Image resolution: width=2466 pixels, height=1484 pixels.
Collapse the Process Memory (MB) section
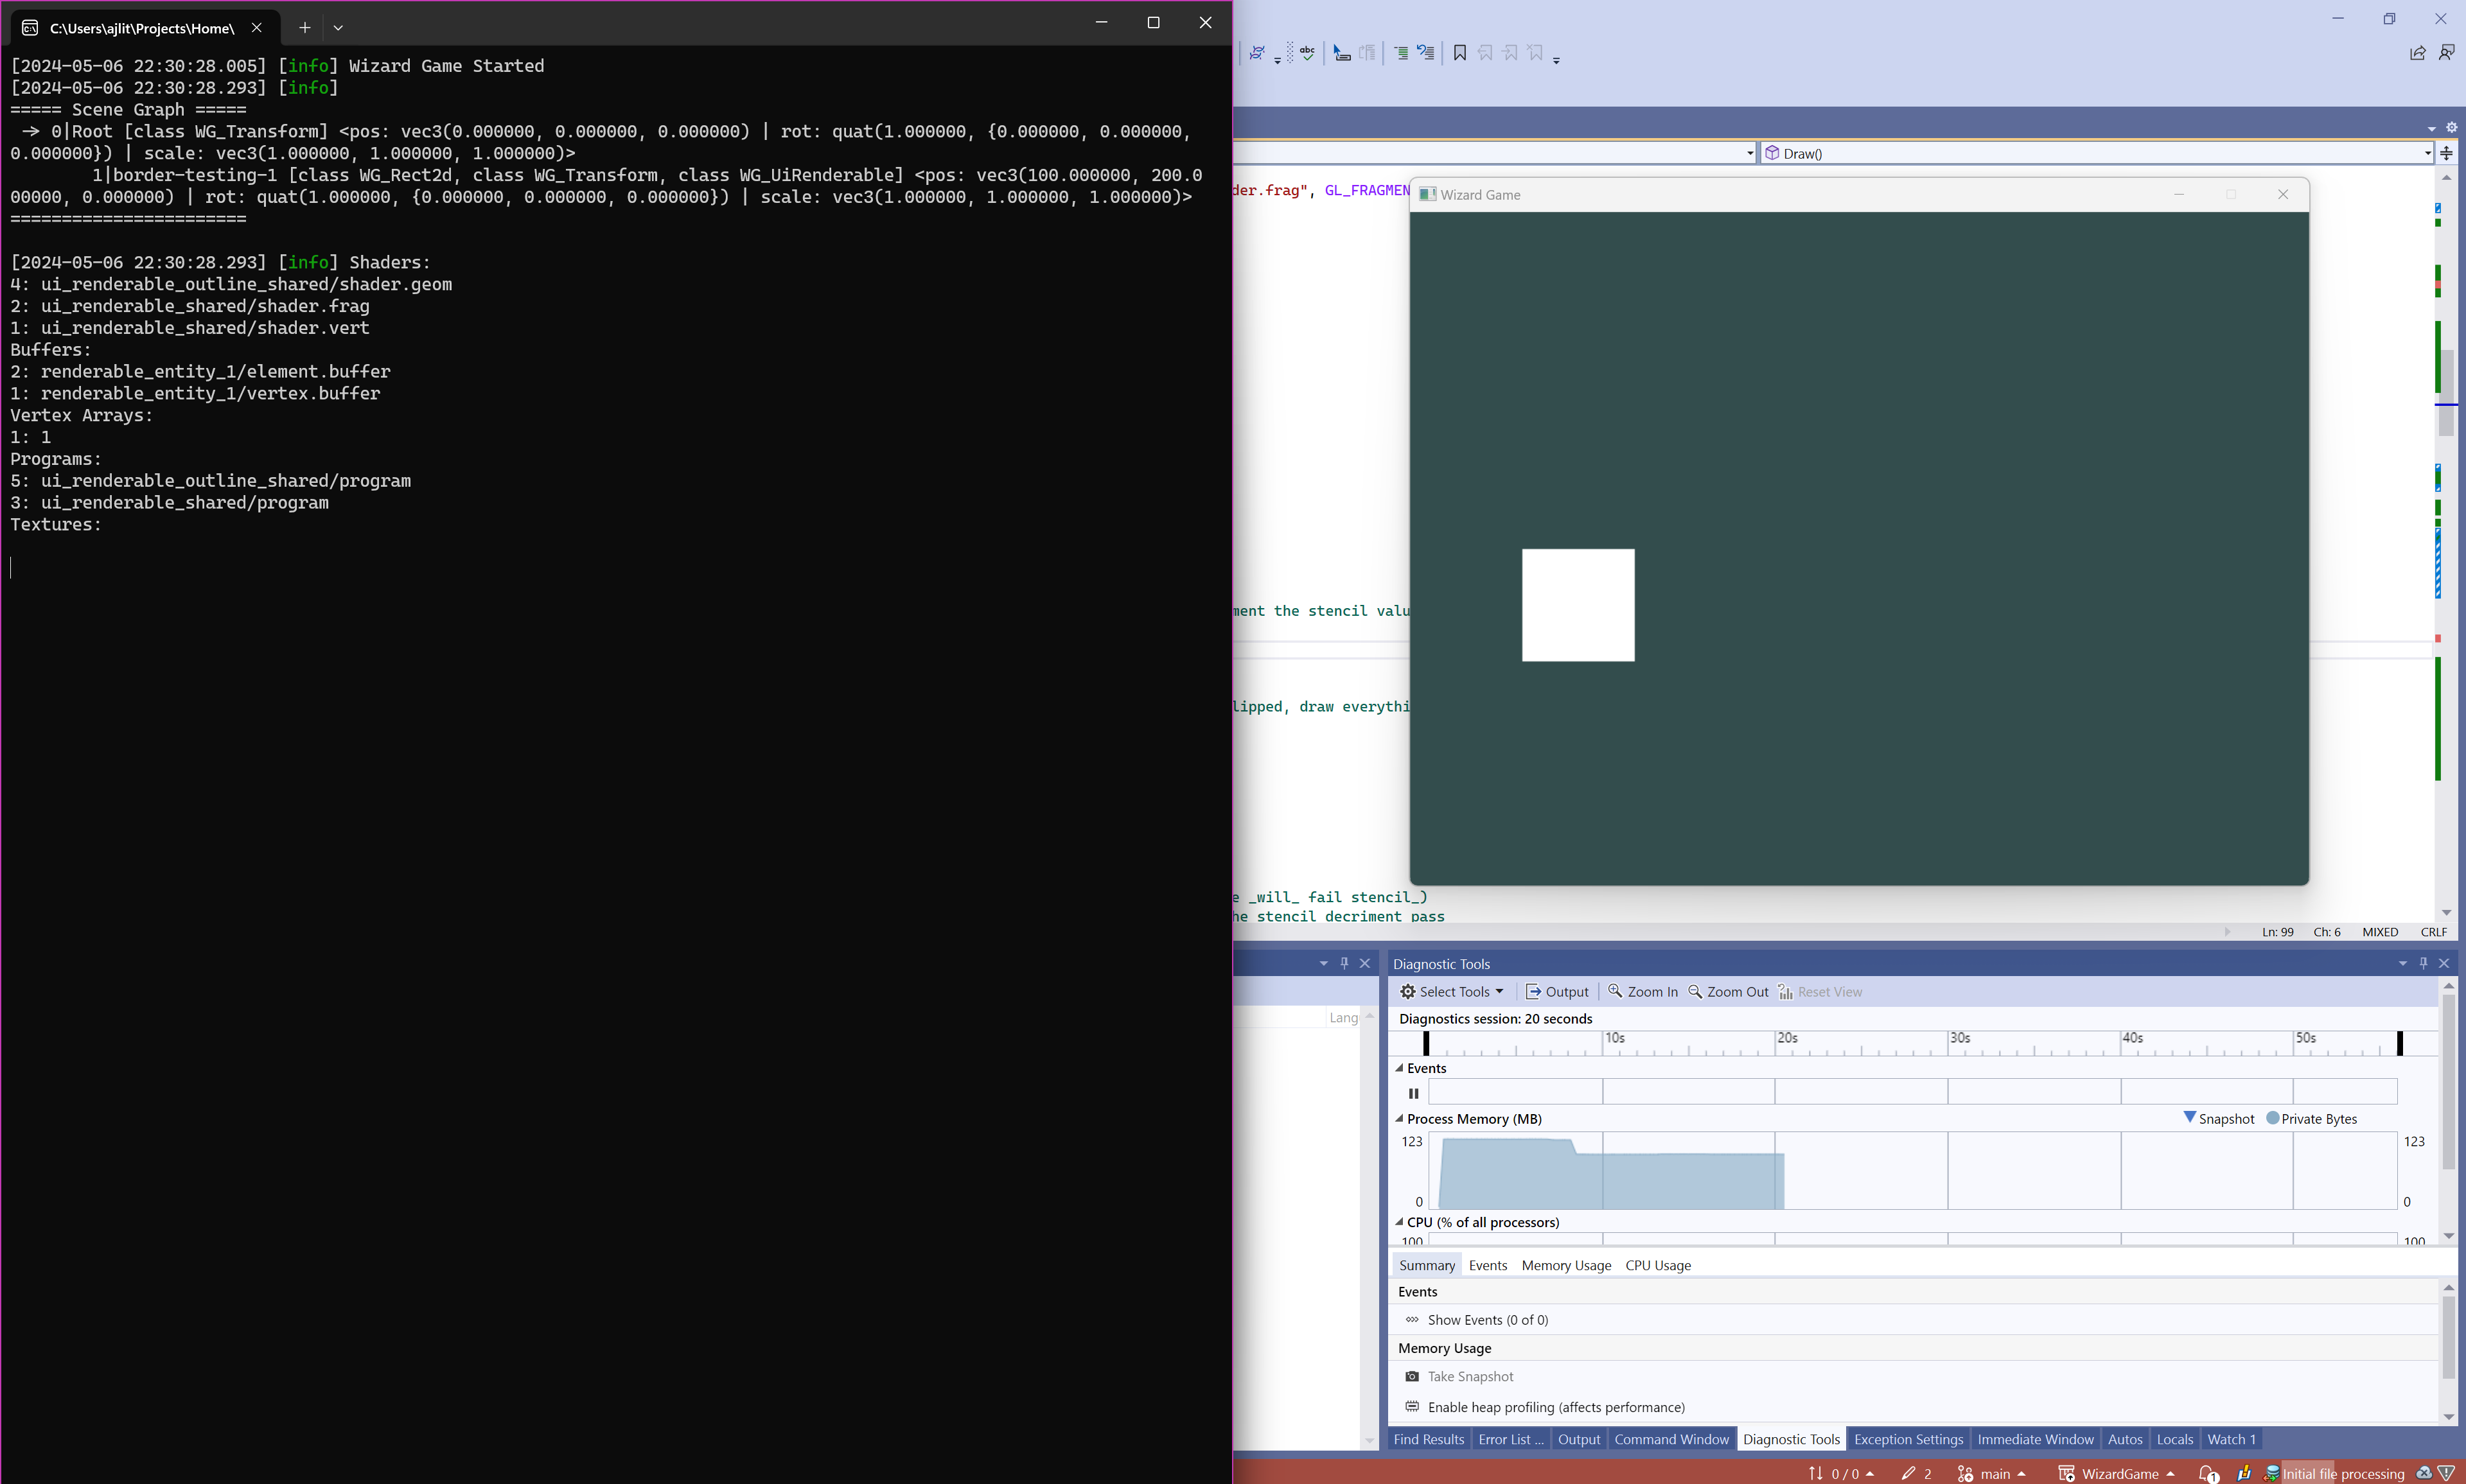tap(1399, 1118)
